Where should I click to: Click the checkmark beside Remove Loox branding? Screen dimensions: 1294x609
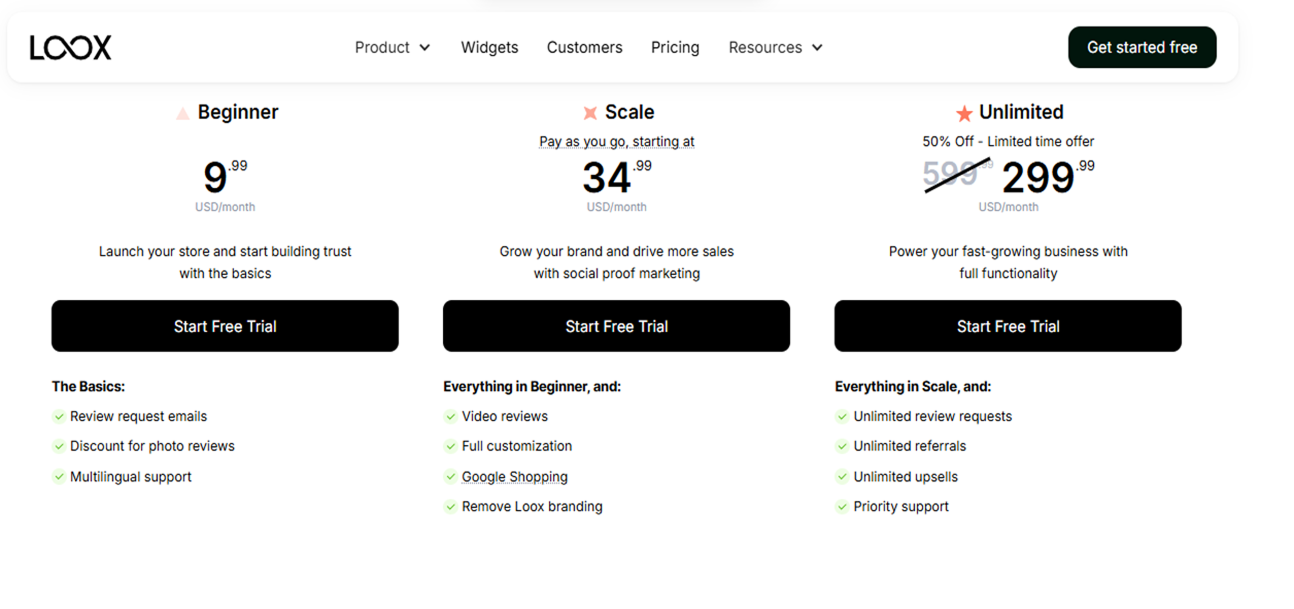click(451, 507)
